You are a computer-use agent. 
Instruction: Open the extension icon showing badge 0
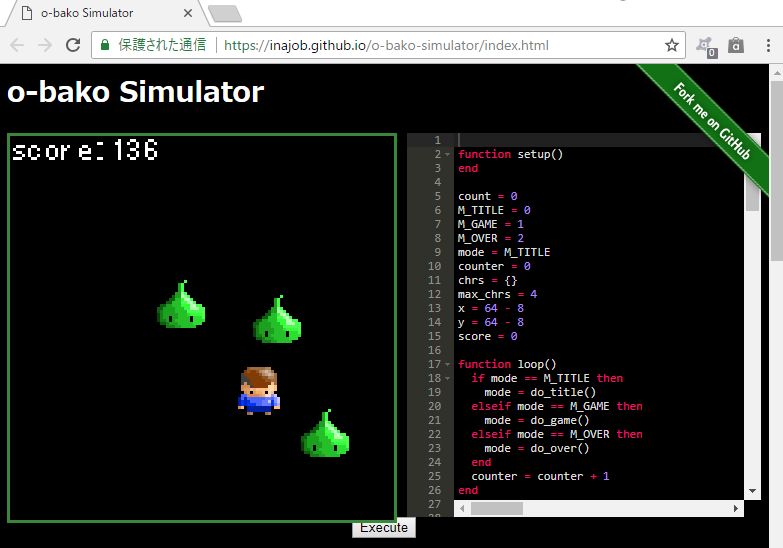pos(707,46)
